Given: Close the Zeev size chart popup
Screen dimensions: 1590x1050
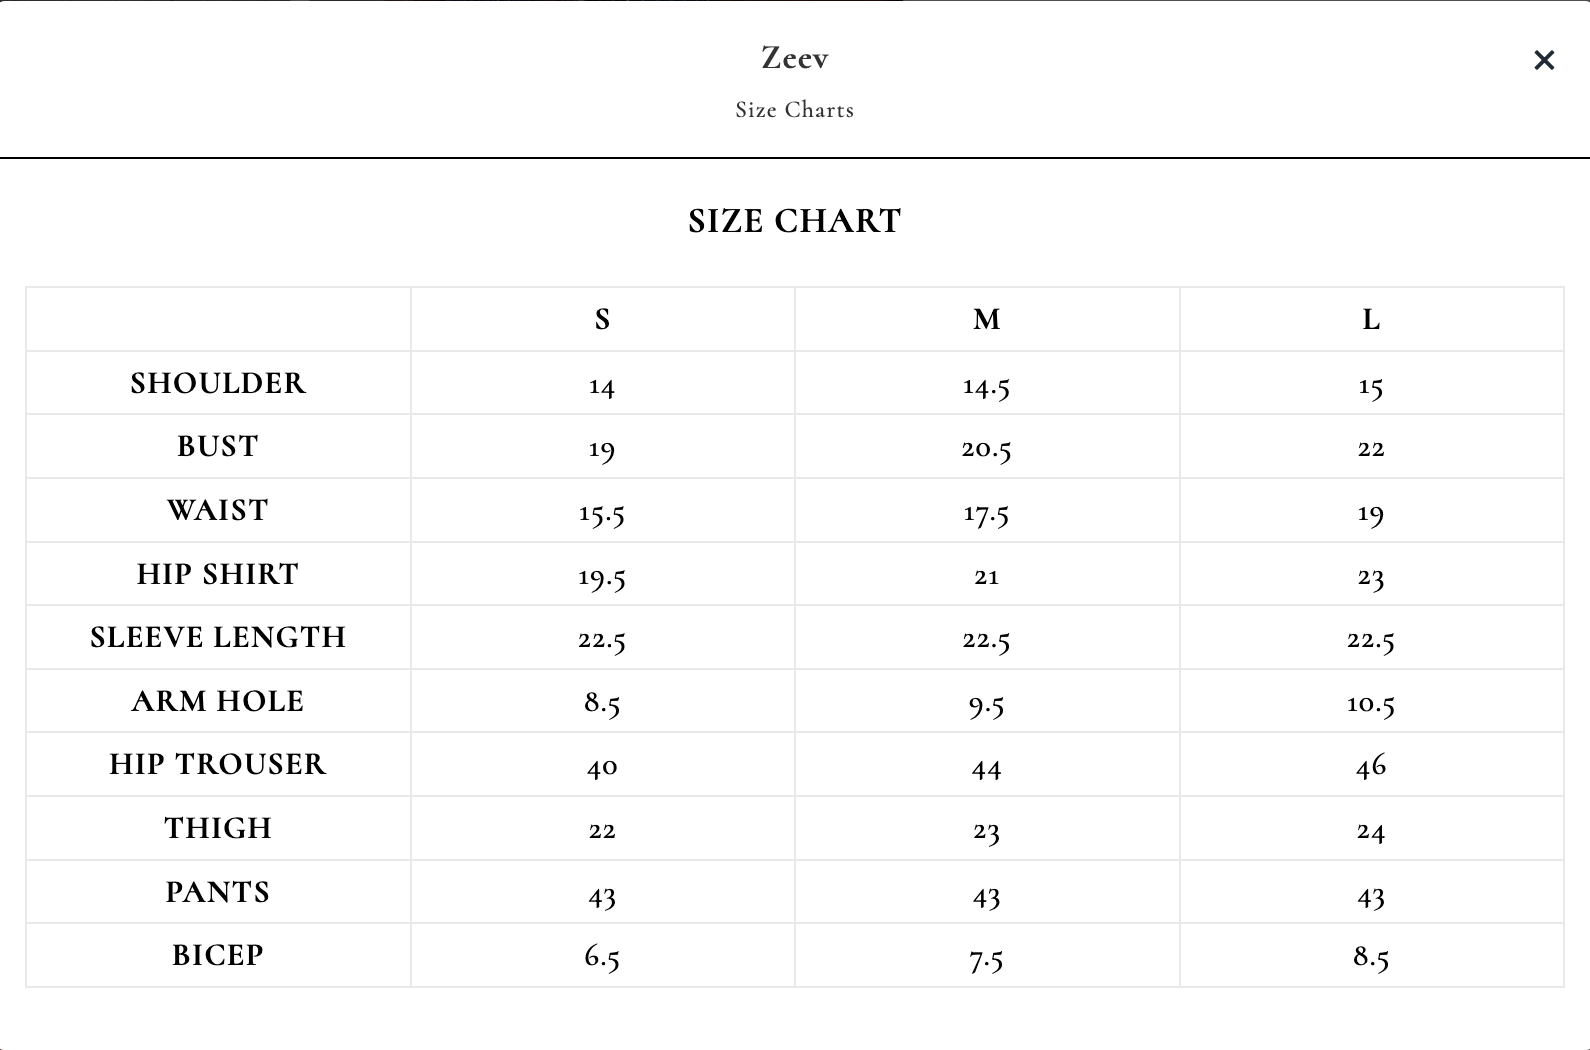Looking at the screenshot, I should pyautogui.click(x=1544, y=61).
